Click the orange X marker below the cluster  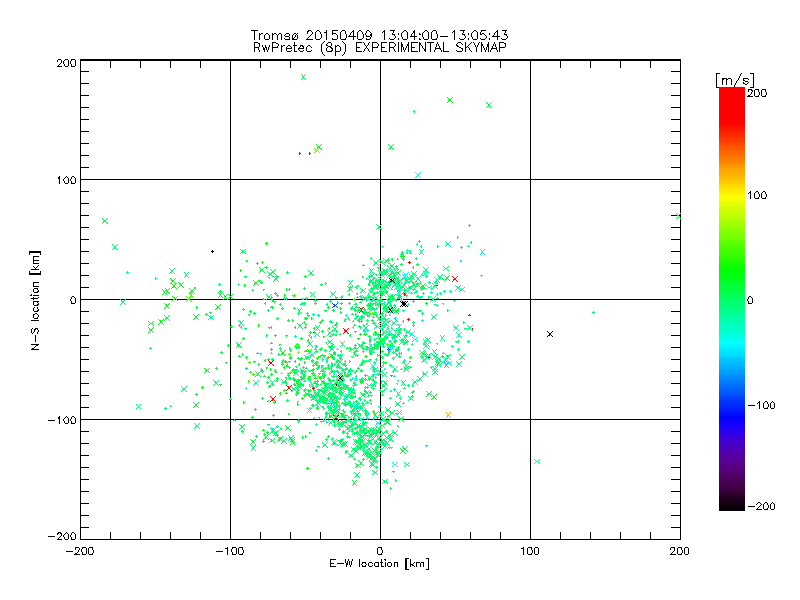point(448,415)
